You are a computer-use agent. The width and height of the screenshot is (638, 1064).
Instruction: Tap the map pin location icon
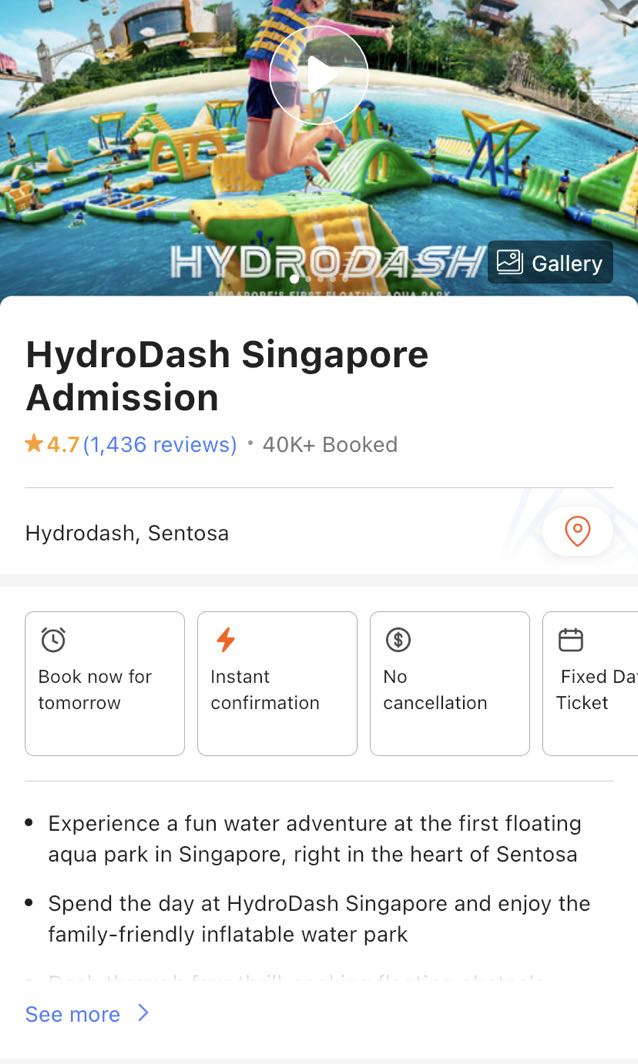579,532
